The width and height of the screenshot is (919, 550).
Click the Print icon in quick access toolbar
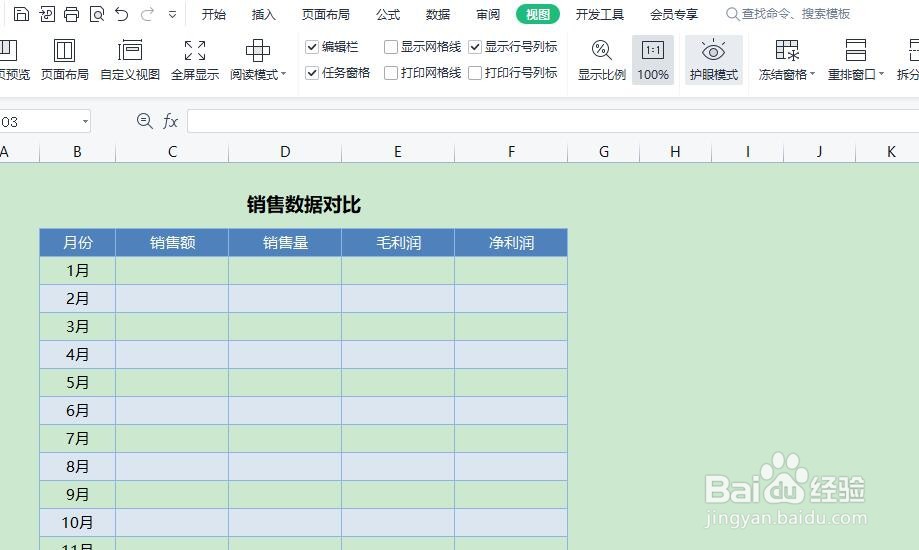pos(72,13)
